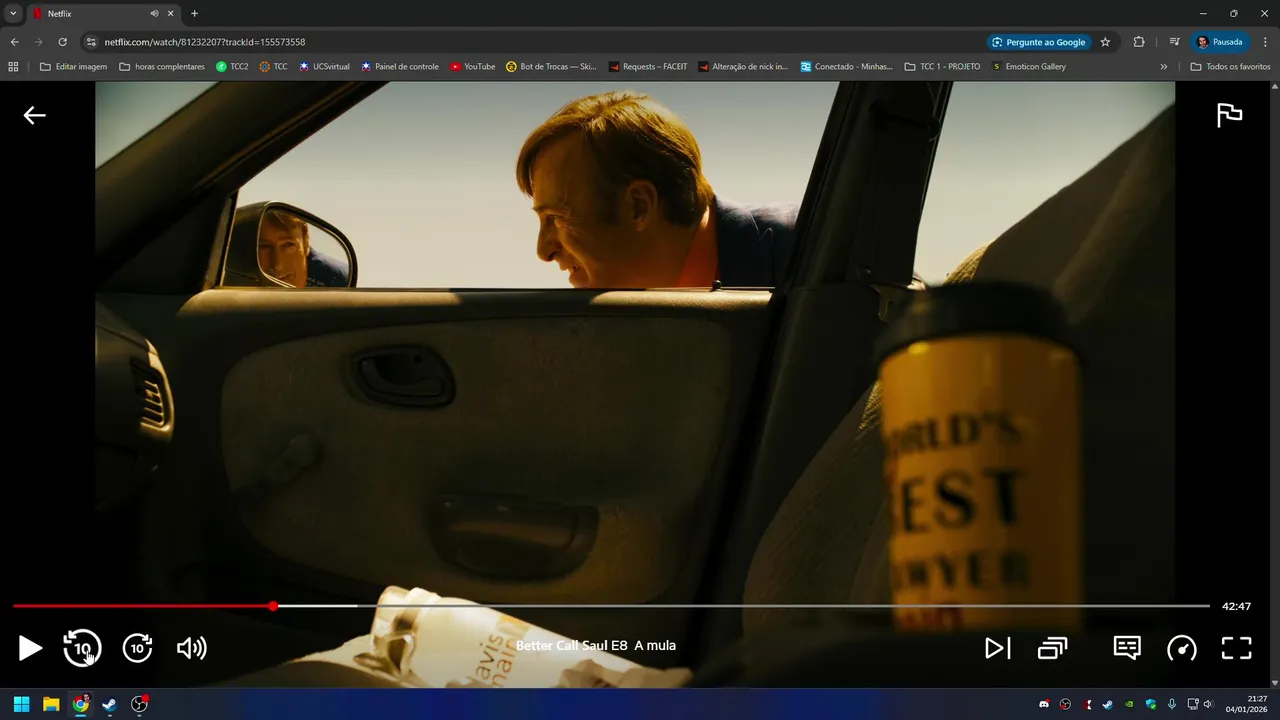Open a new browser tab

(x=194, y=14)
